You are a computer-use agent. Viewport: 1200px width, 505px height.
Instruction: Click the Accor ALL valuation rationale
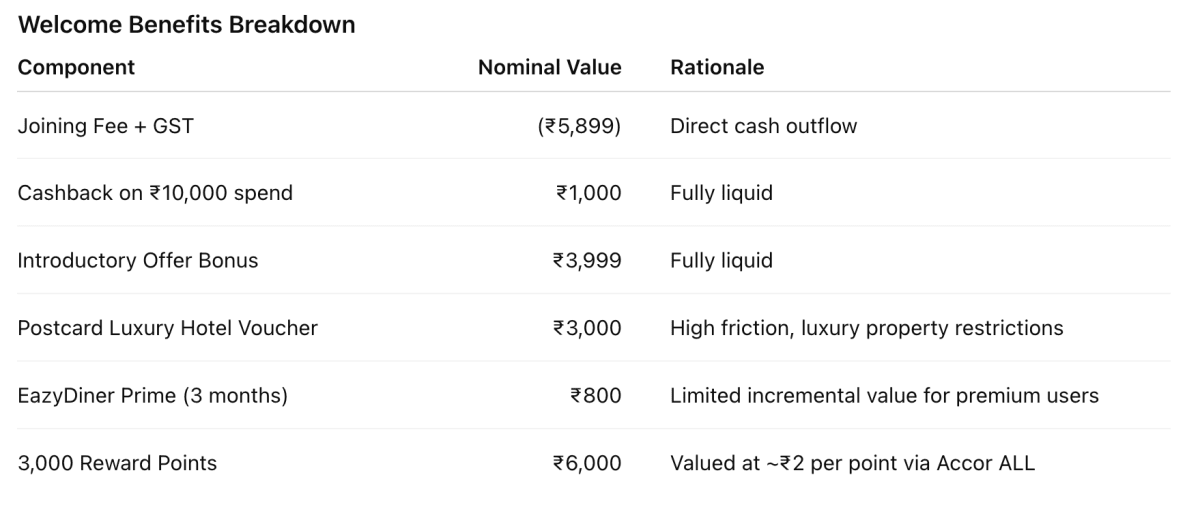(852, 463)
